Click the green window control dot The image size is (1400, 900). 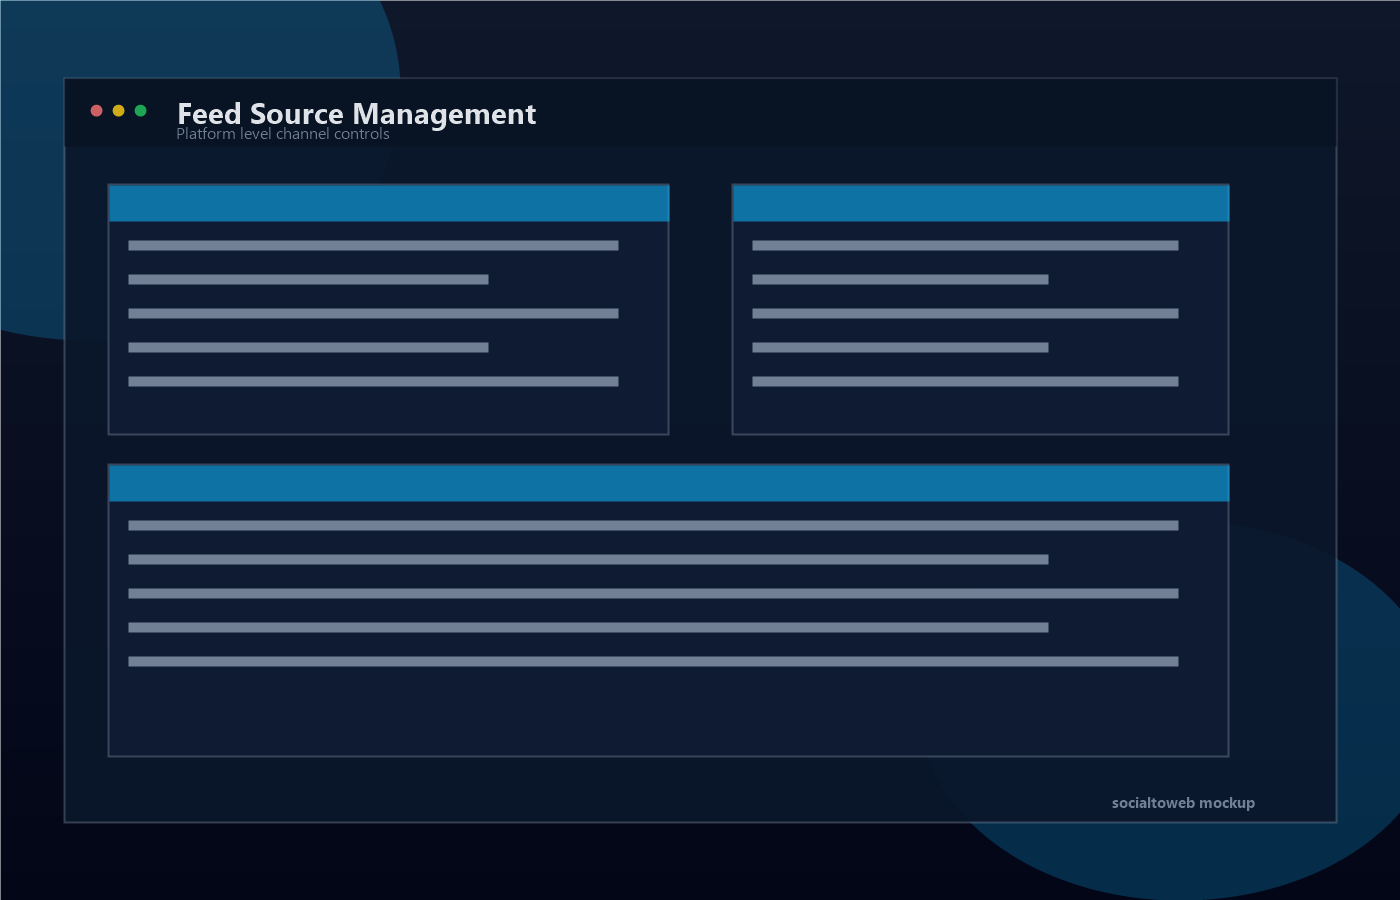[x=141, y=110]
